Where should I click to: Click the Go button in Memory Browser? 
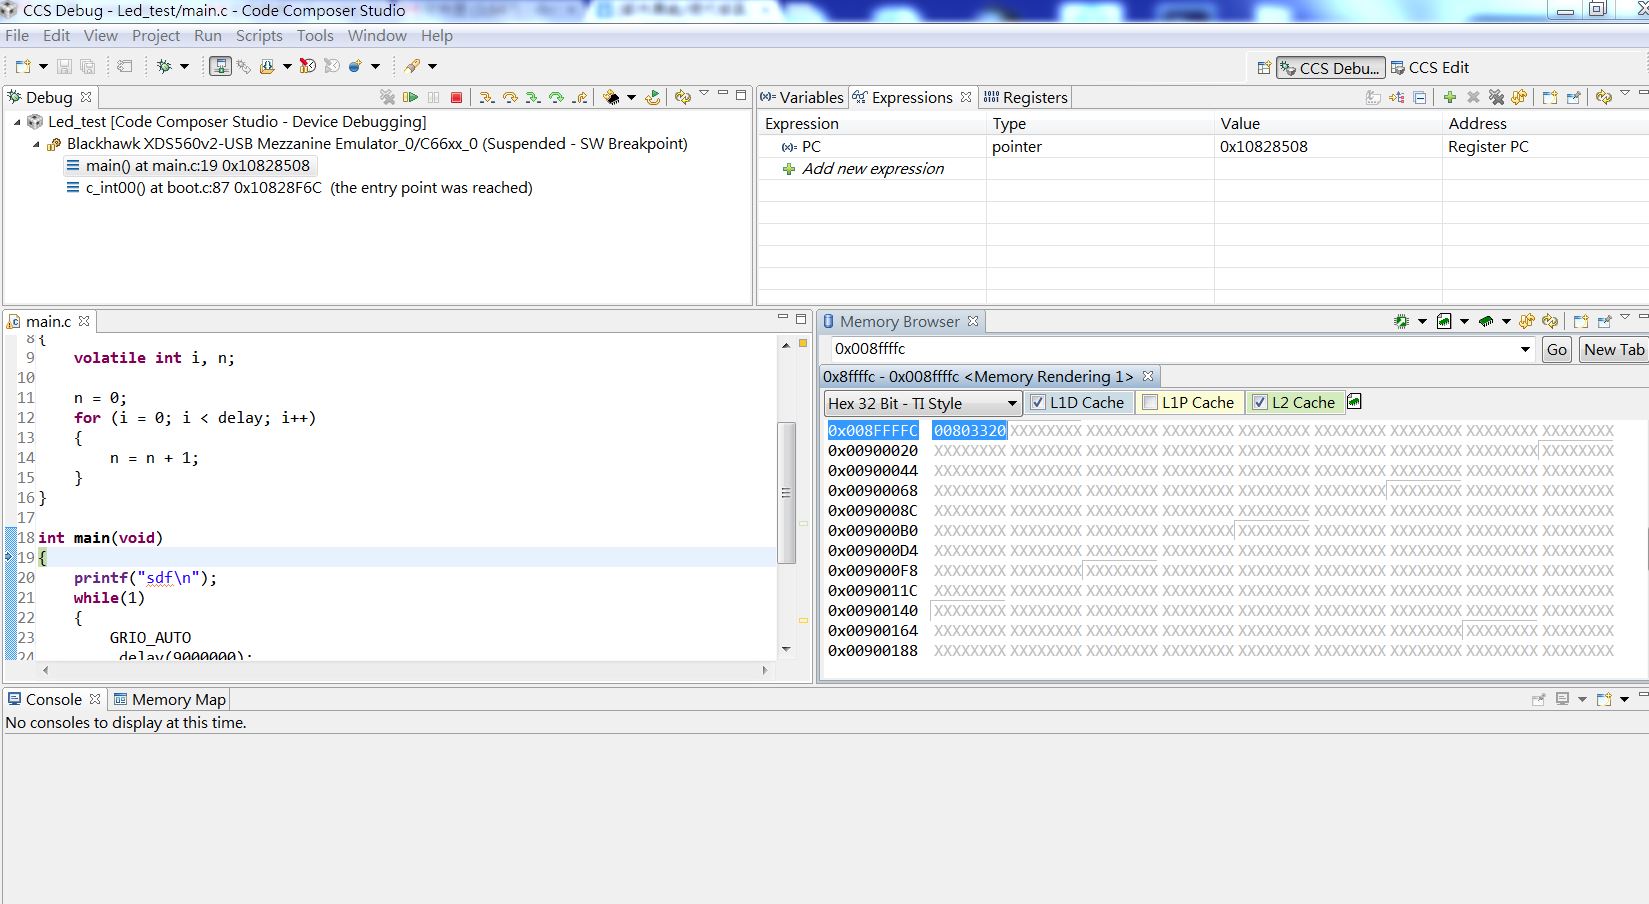pyautogui.click(x=1557, y=349)
